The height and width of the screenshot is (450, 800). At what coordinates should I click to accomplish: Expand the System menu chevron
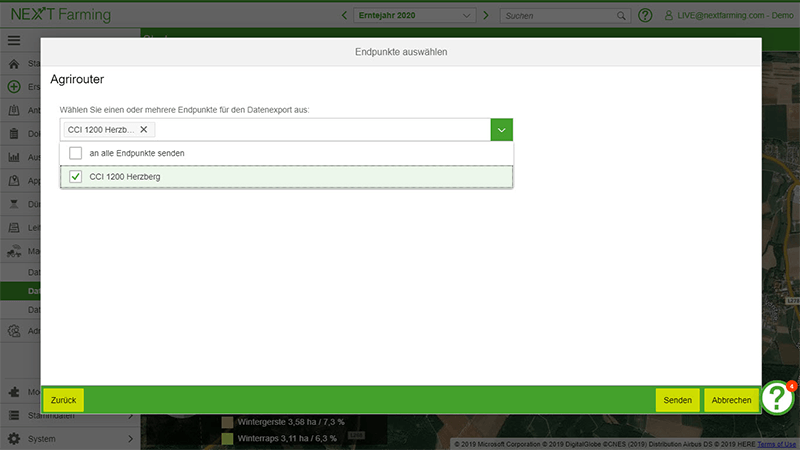click(x=130, y=439)
